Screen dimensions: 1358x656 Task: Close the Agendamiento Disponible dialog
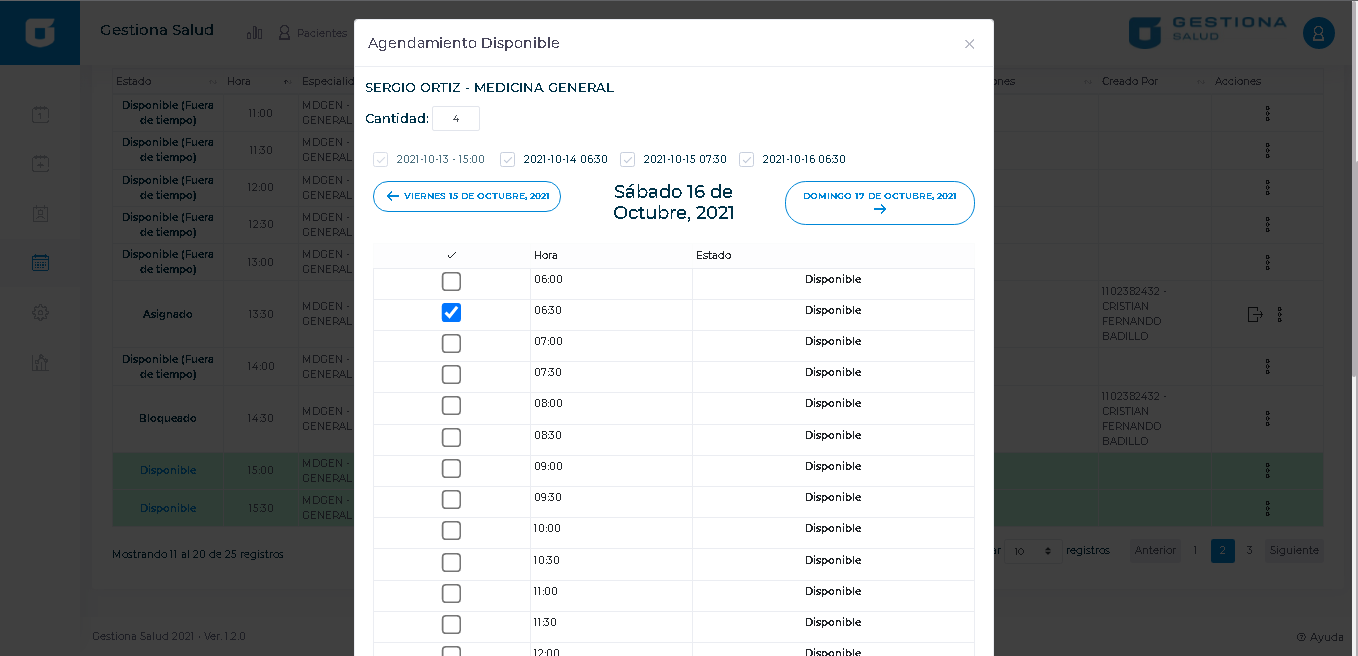969,44
